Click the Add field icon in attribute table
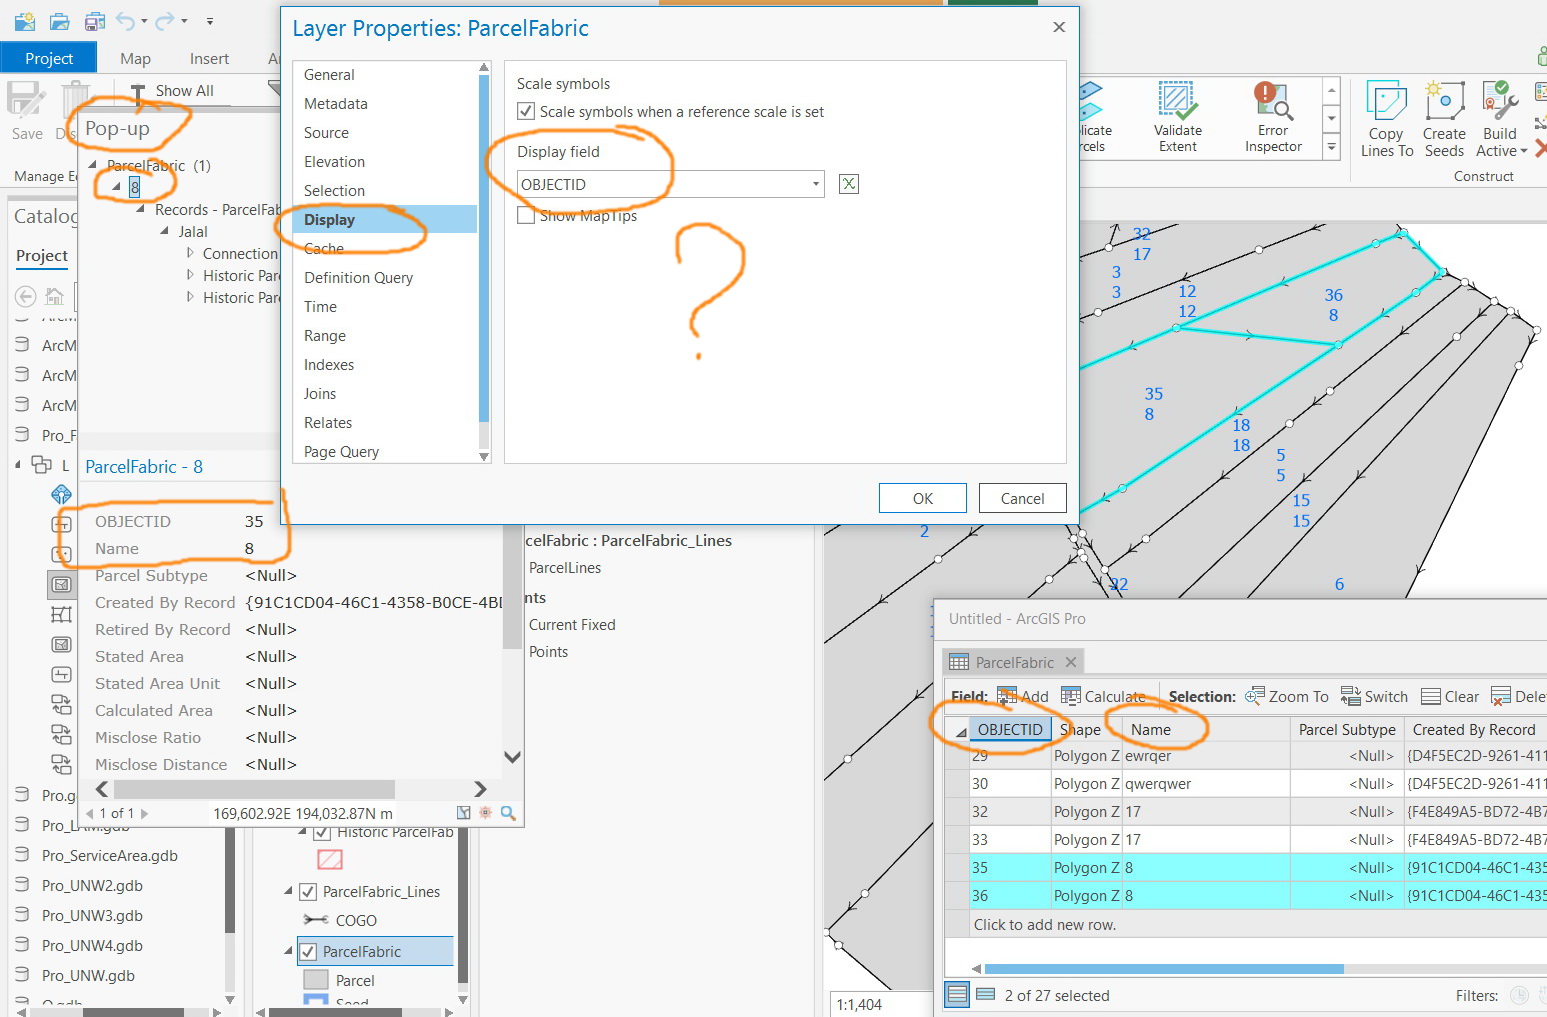The image size is (1547, 1017). pyautogui.click(x=1006, y=696)
